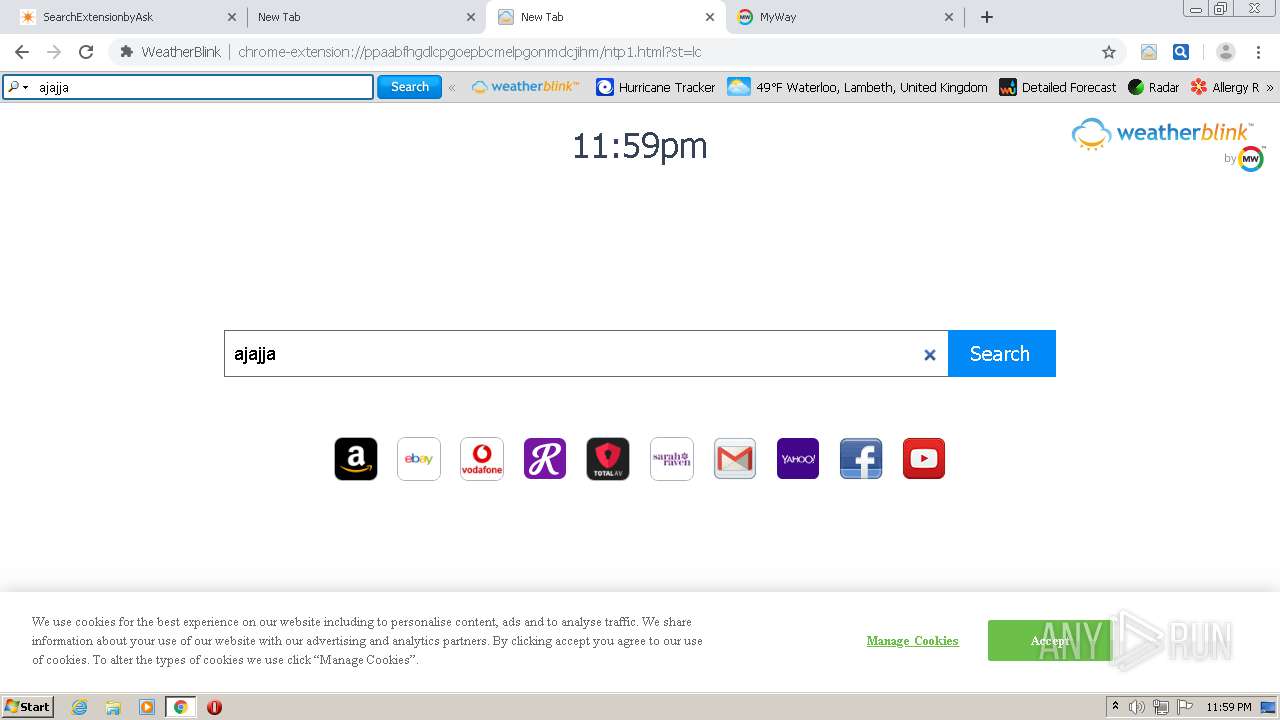Viewport: 1280px width, 720px height.
Task: Collapse the toolbar with the left chevrons
Action: (x=452, y=87)
